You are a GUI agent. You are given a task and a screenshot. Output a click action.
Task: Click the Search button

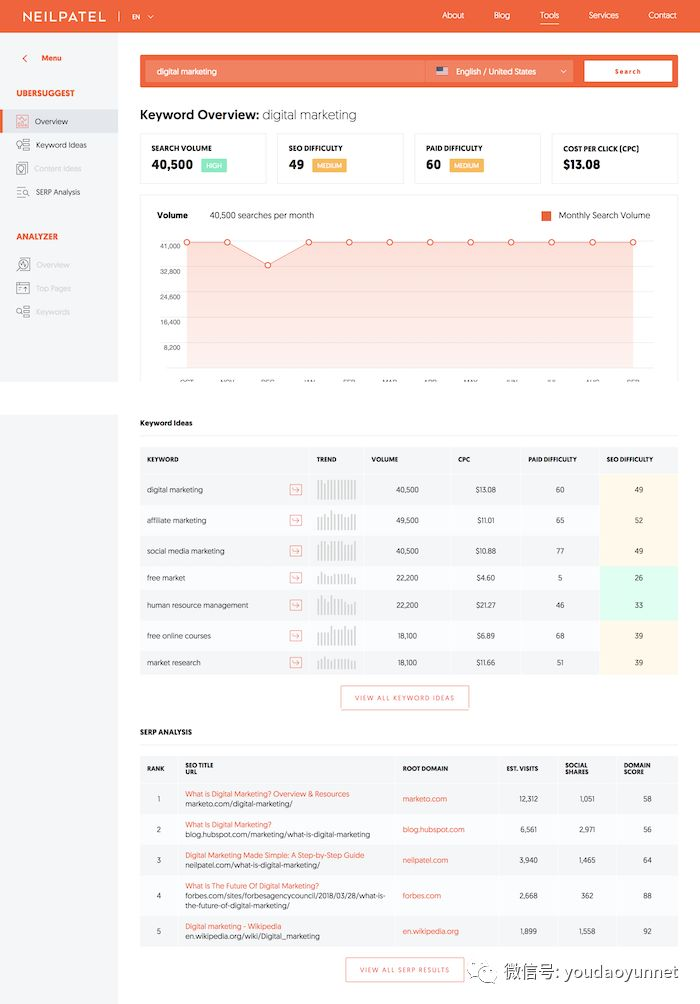628,71
